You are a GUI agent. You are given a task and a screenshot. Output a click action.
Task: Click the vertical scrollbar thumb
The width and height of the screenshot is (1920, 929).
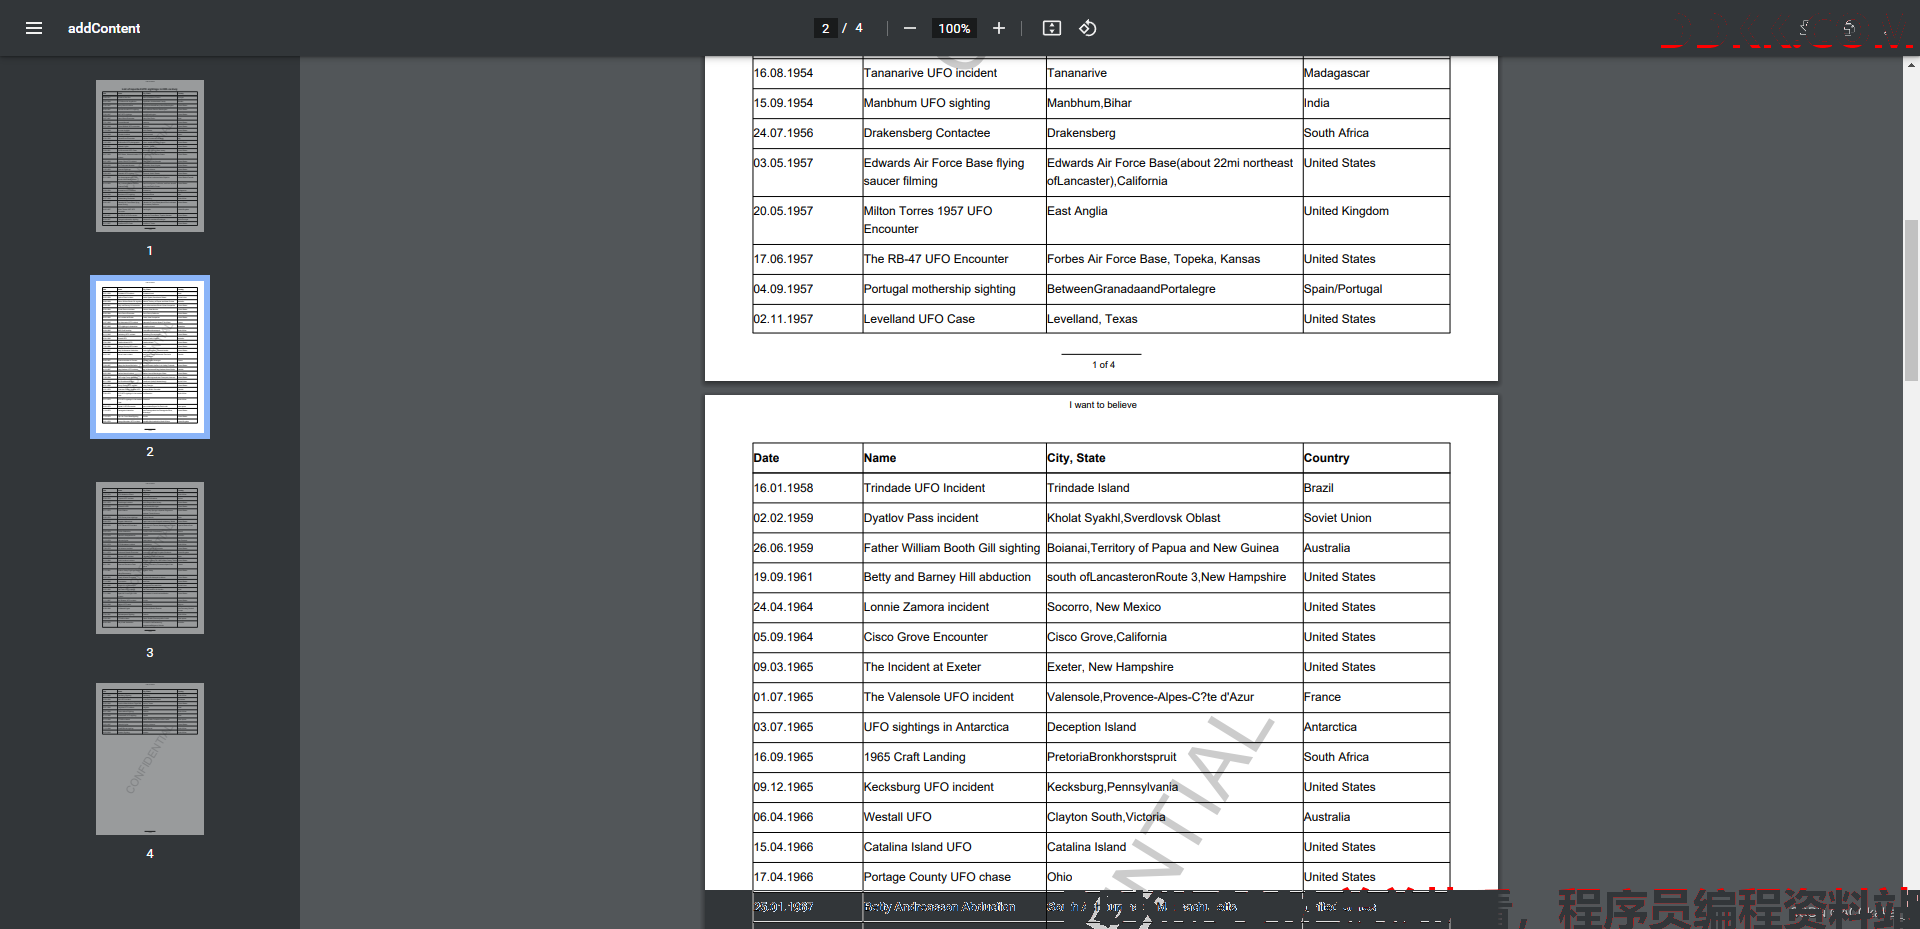[x=1911, y=300]
